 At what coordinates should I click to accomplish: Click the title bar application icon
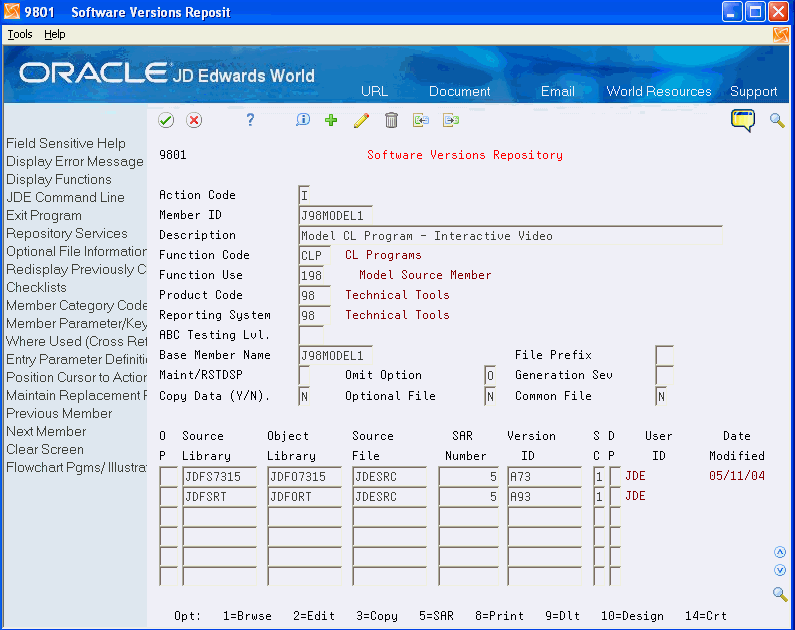[12, 11]
